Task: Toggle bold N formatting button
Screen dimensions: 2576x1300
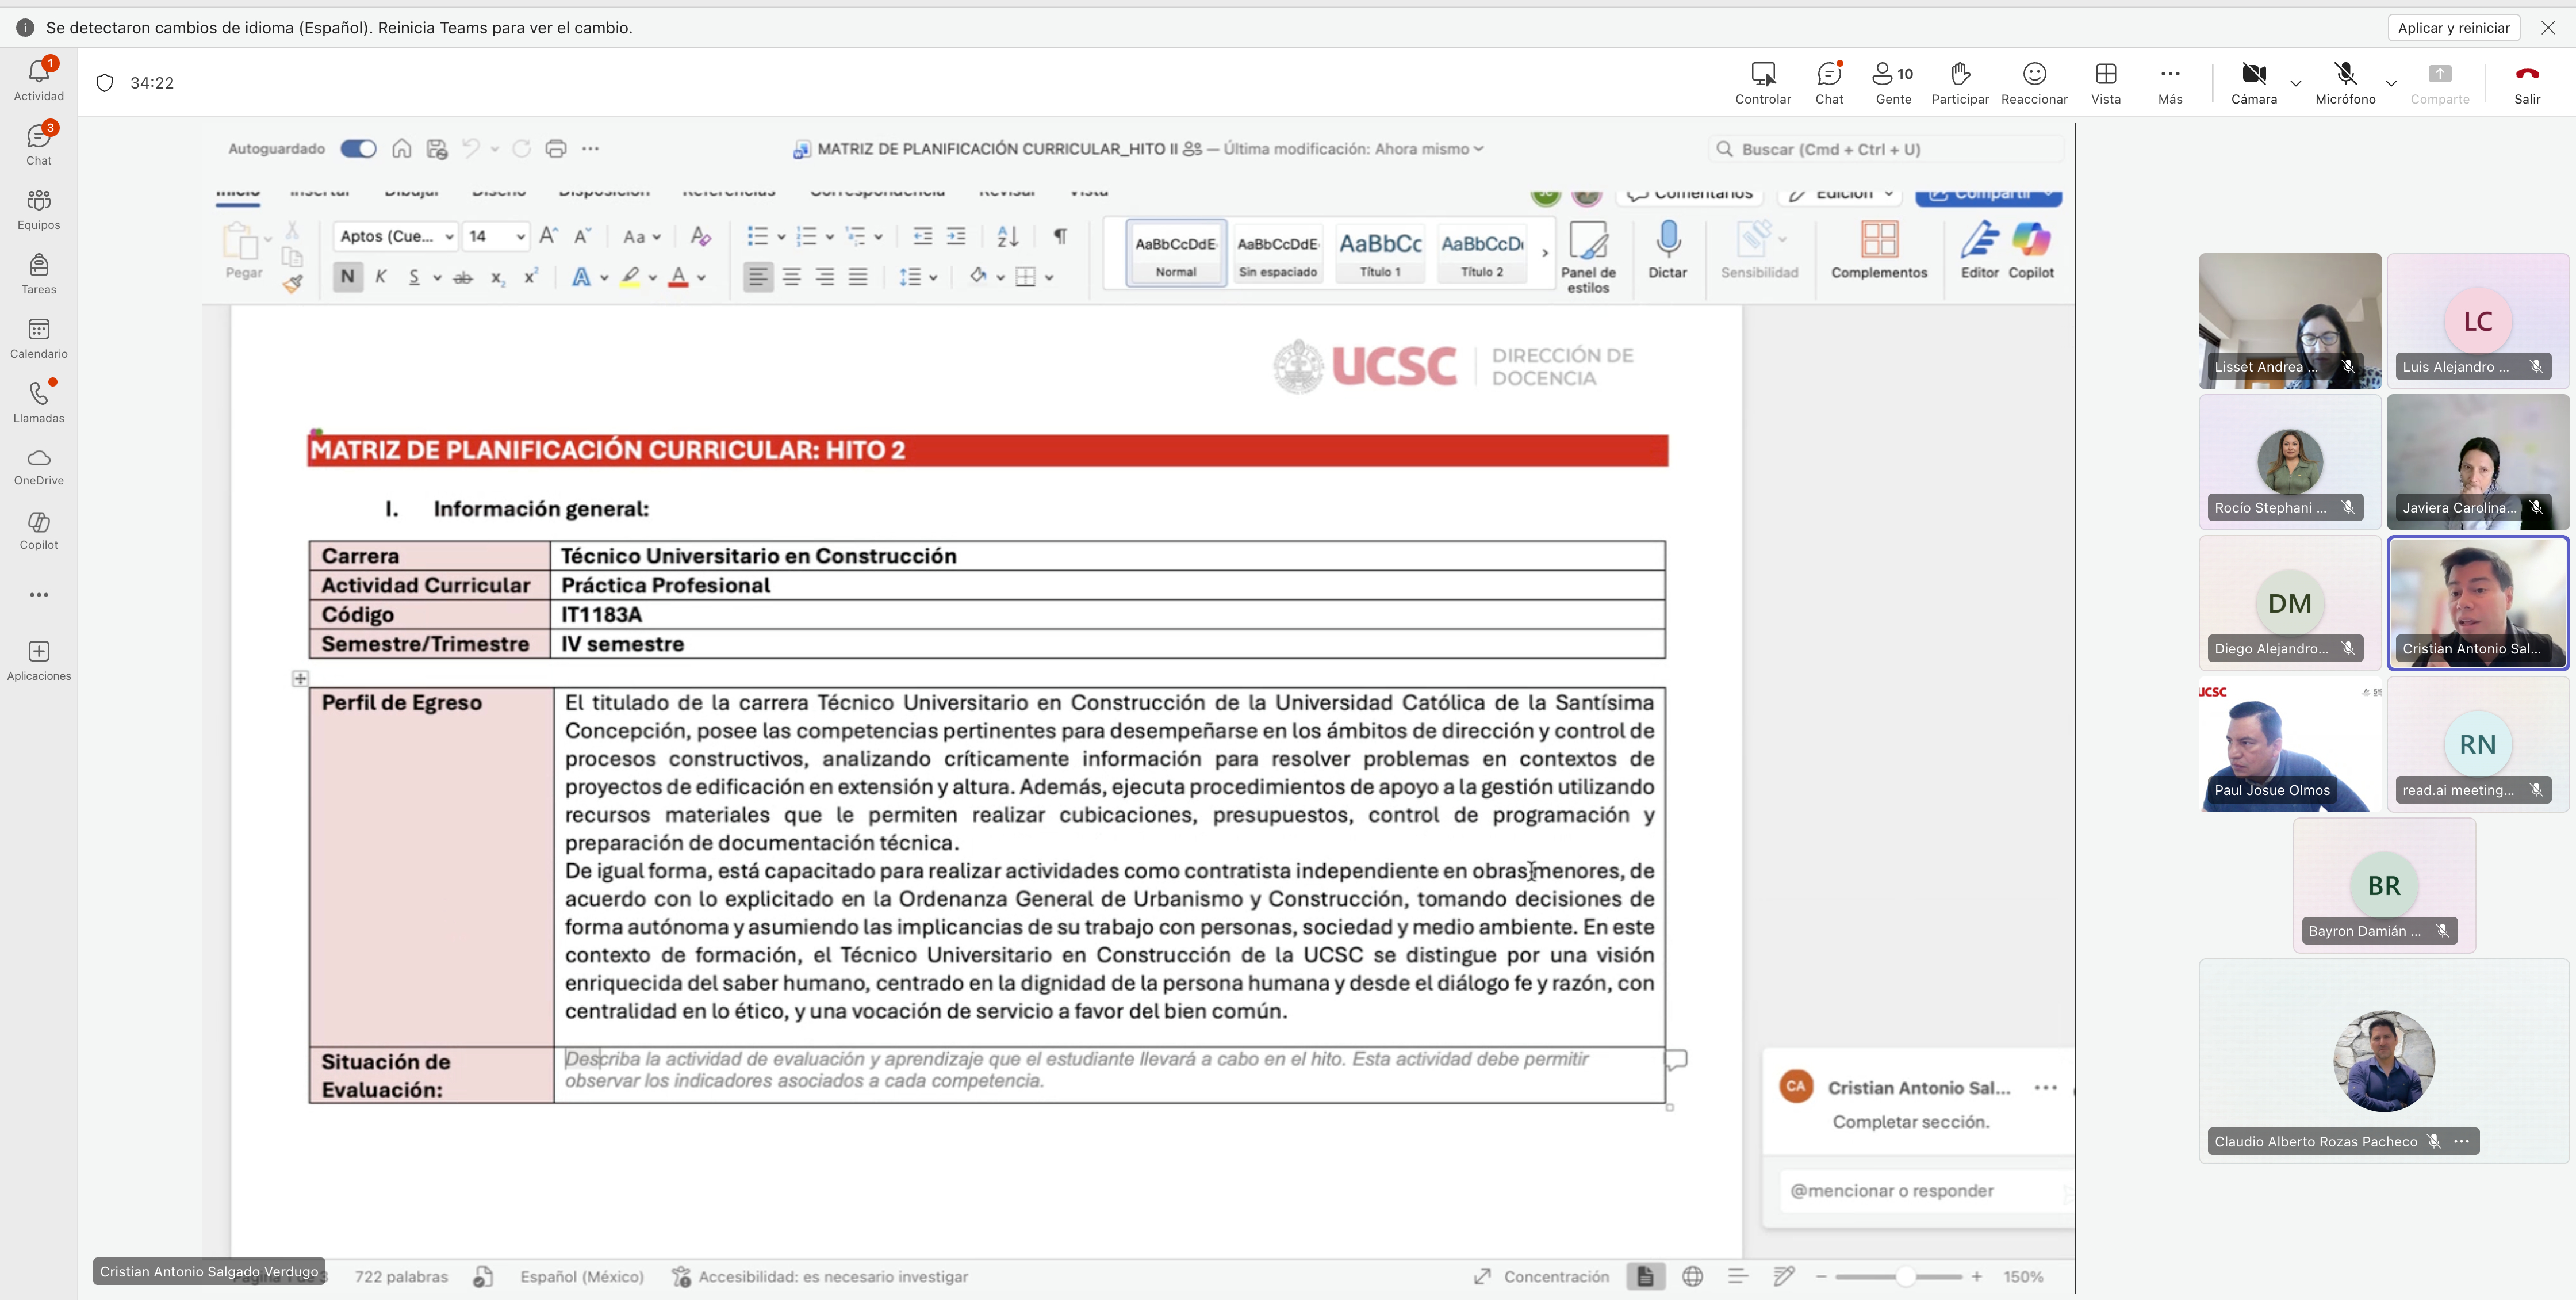Action: click(x=347, y=277)
